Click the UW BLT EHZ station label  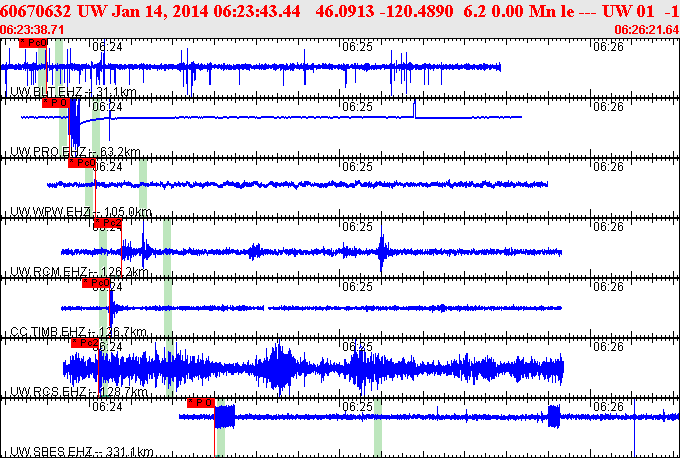(x=72, y=92)
